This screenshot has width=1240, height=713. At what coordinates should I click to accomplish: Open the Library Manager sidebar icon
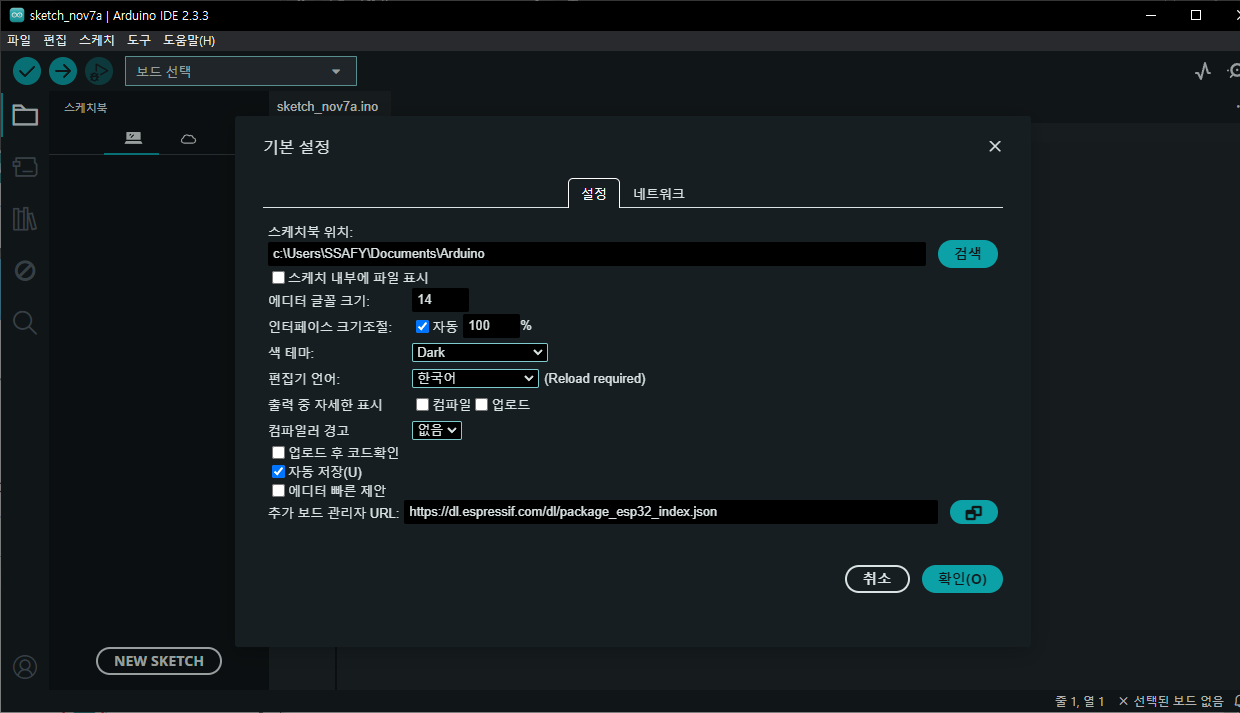(25, 219)
